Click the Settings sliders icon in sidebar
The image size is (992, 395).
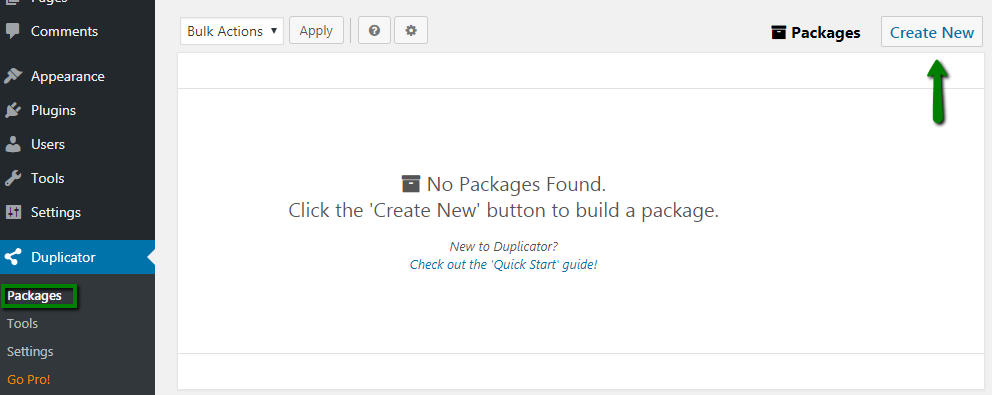(x=13, y=212)
